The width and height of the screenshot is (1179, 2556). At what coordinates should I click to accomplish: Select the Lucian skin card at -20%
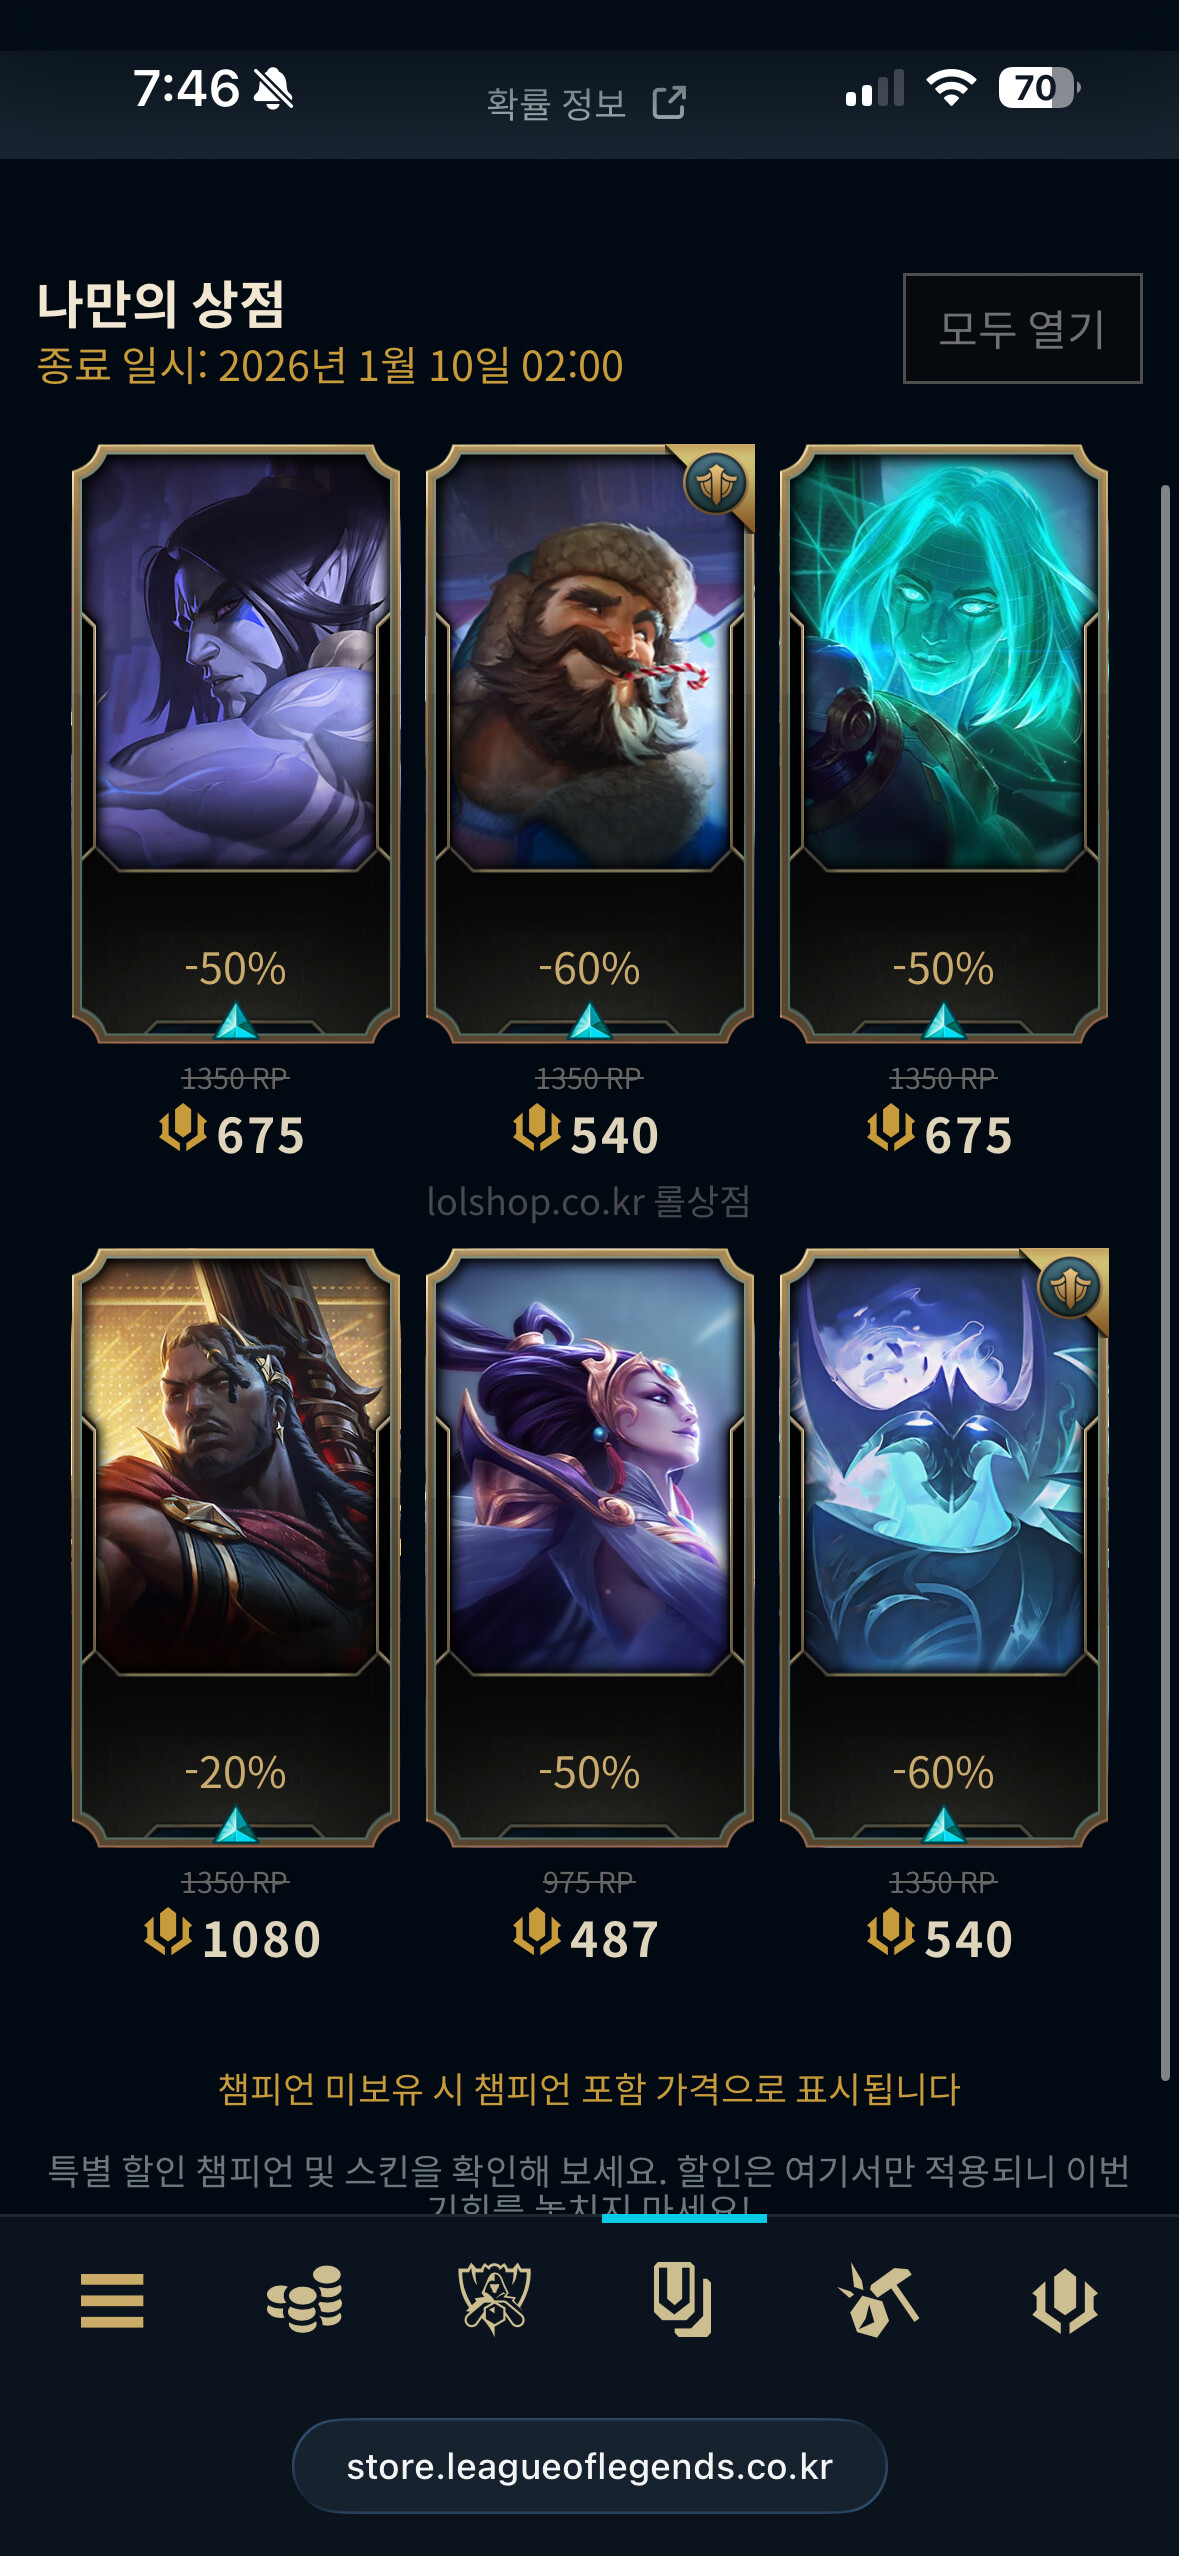click(236, 1548)
